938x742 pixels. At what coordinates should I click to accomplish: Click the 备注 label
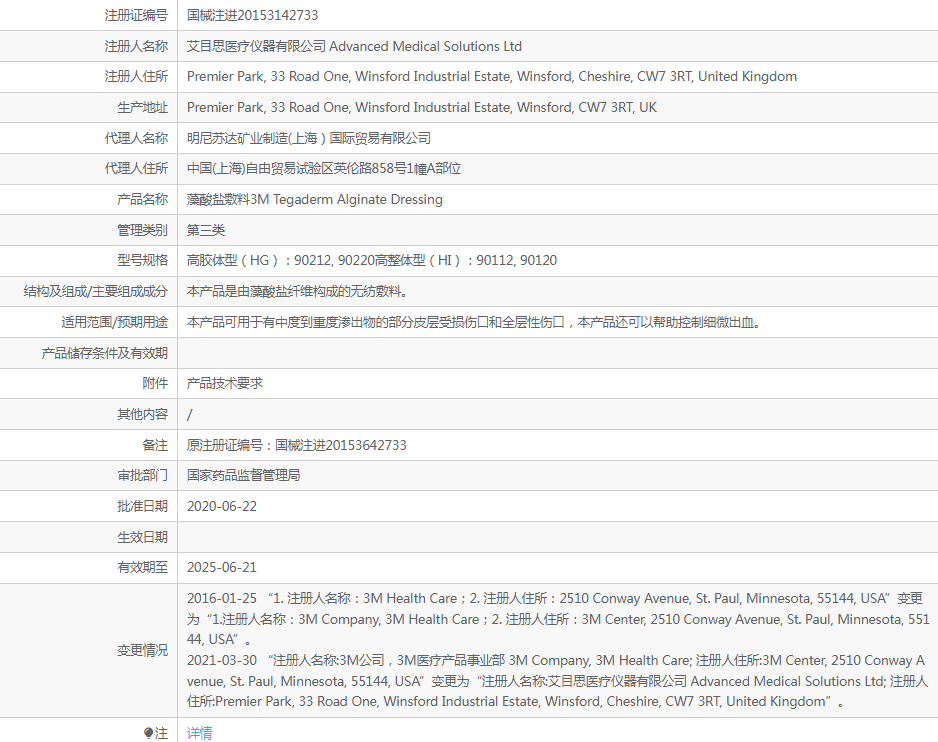tap(155, 445)
